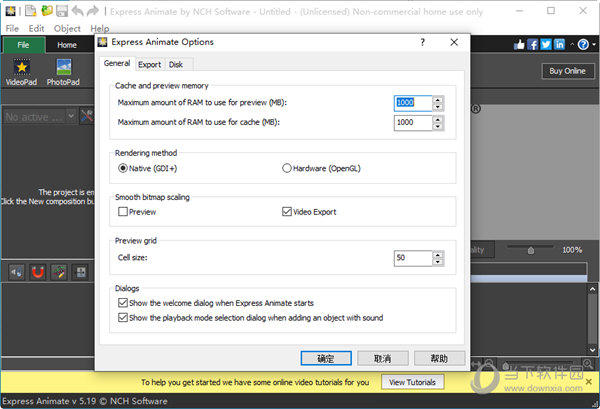Screen dimensions: 600x409
Task: Click the Open project folder icon
Action: 47,11
